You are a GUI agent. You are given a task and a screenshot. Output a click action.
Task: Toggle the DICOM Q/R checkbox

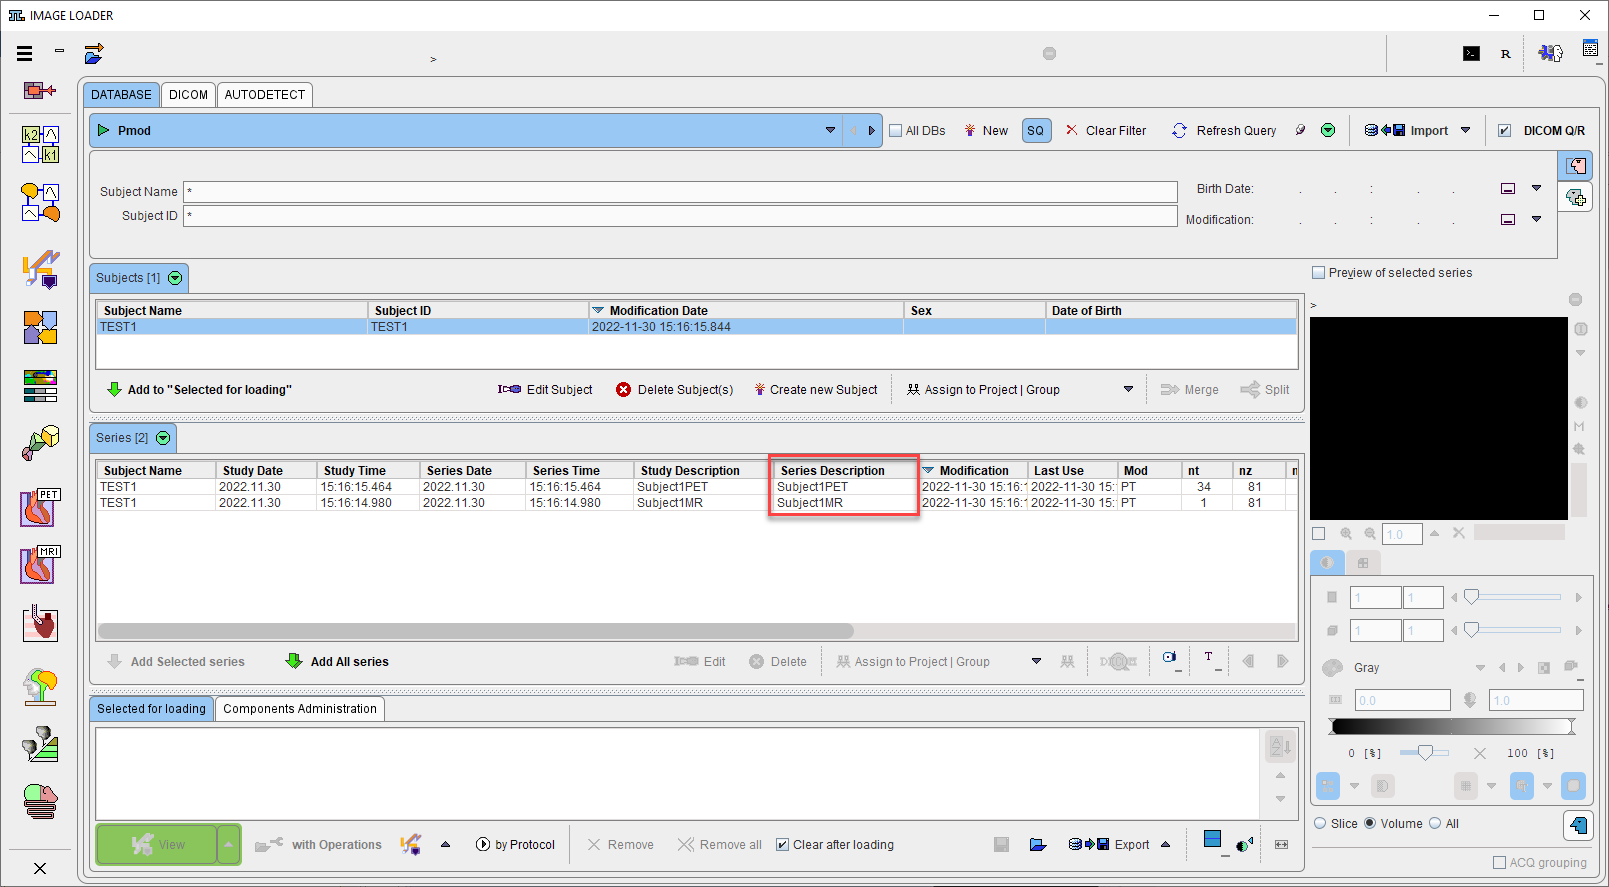coord(1504,131)
